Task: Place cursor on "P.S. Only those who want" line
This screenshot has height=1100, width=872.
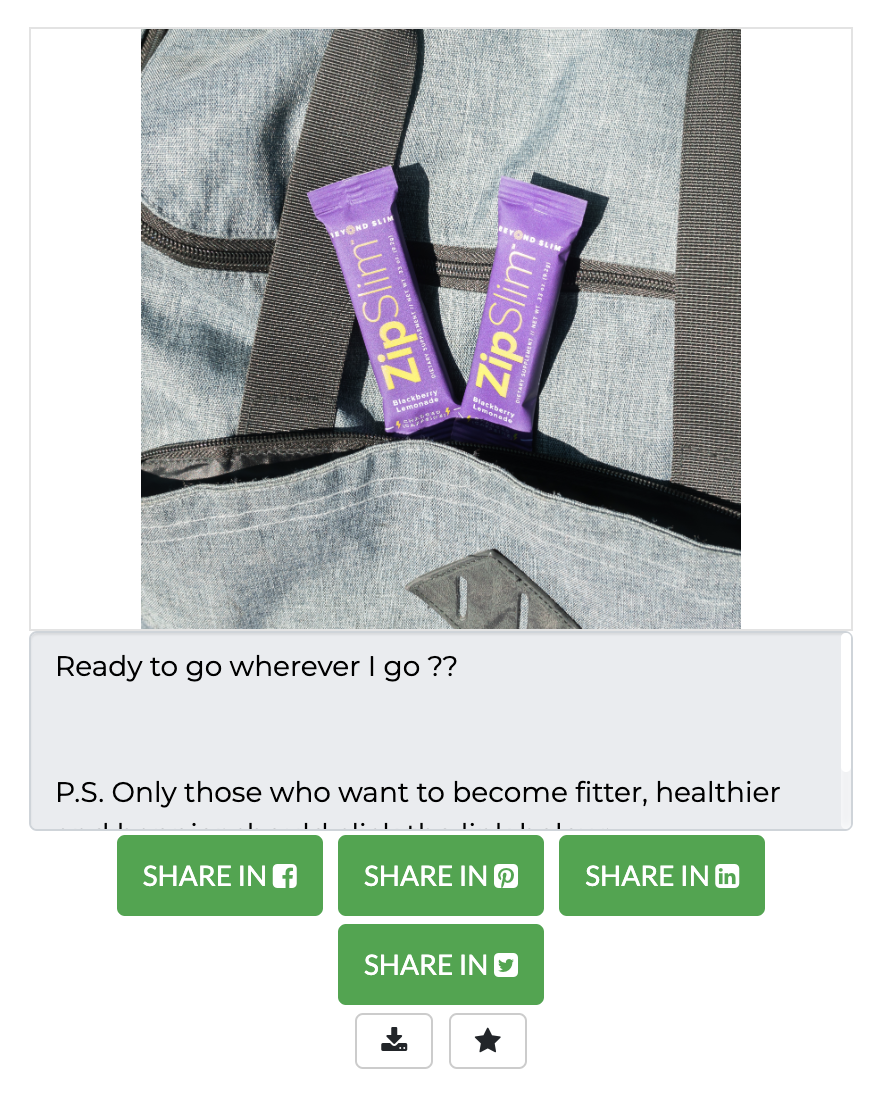Action: click(417, 793)
